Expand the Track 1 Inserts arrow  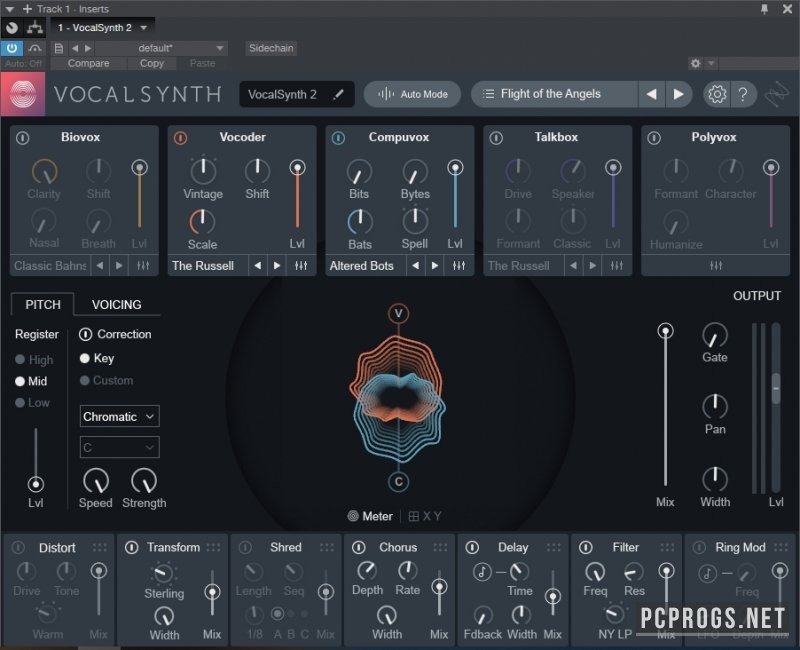click(x=10, y=9)
